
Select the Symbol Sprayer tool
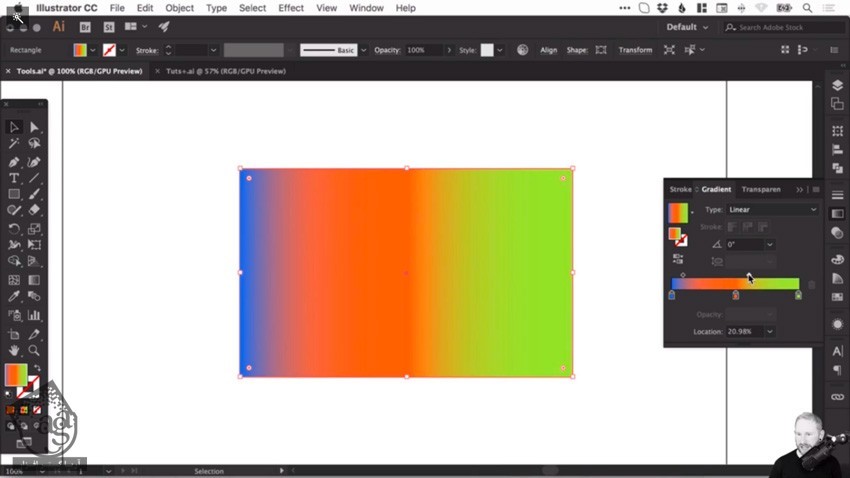coord(14,315)
